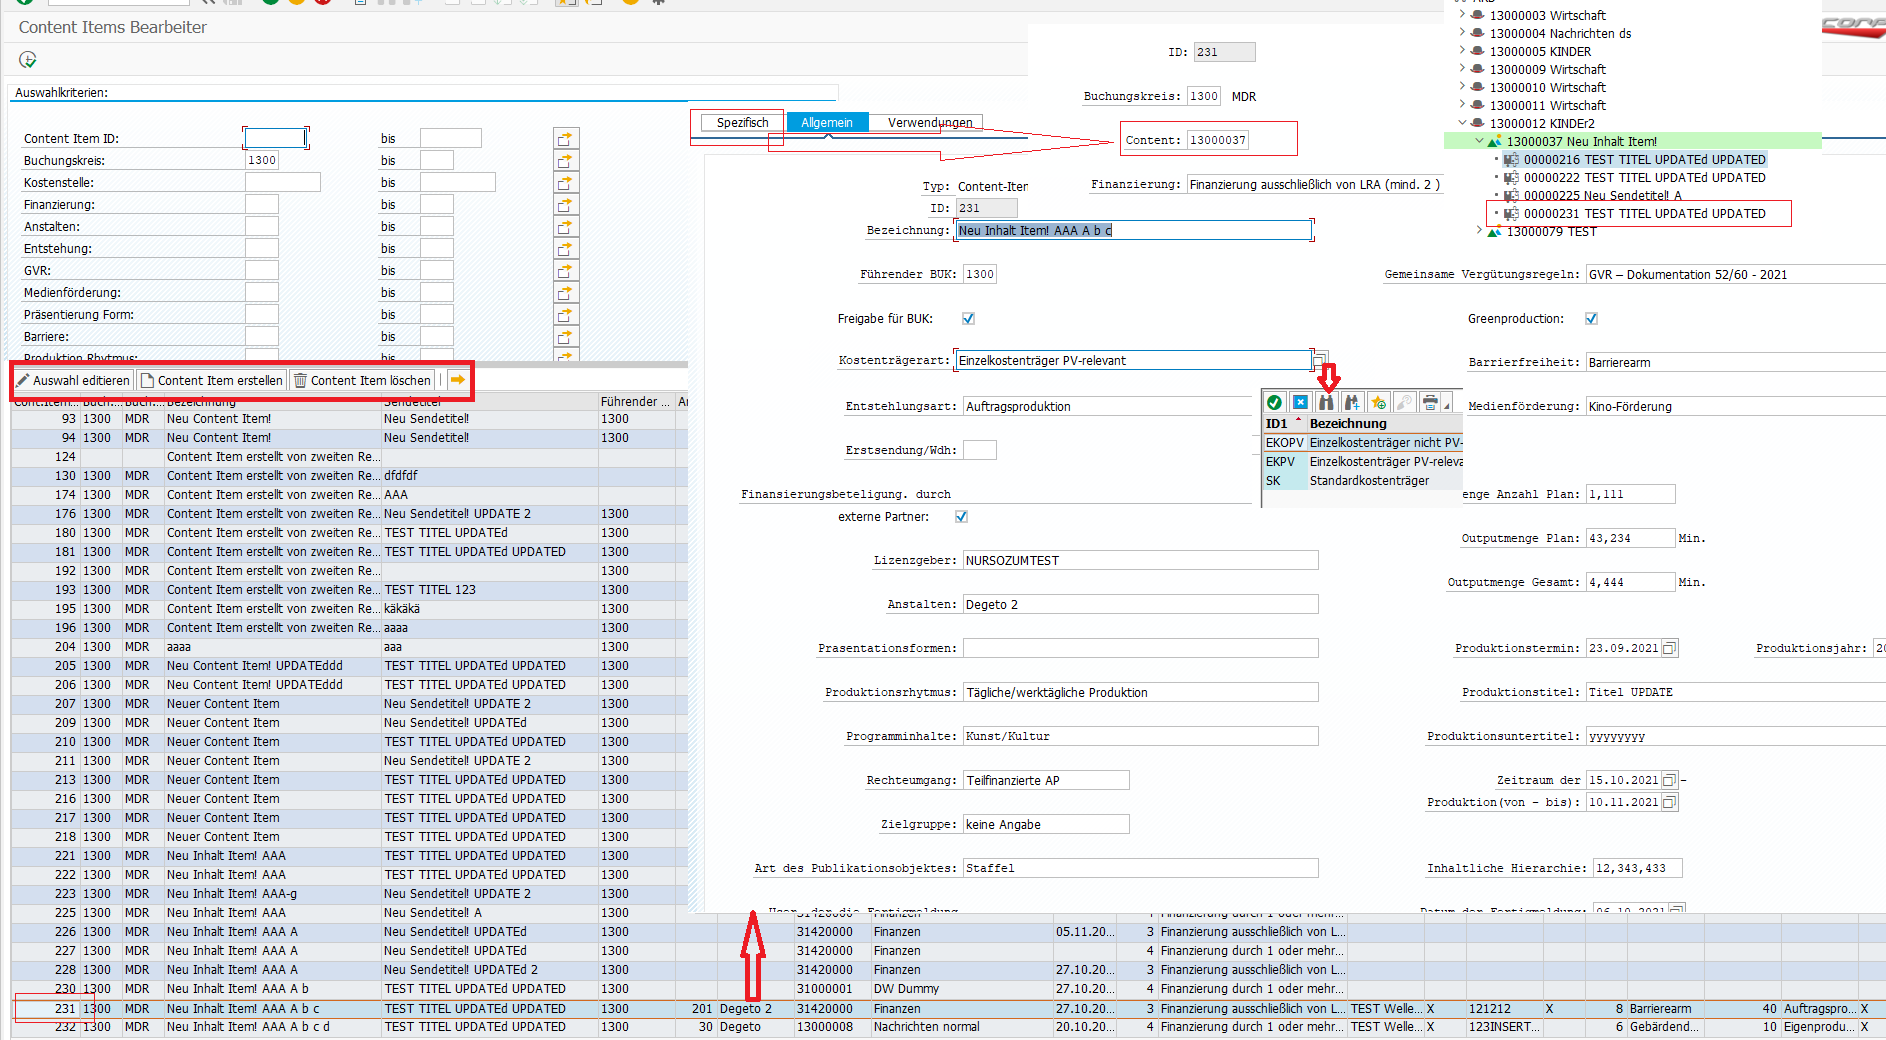Click the printer icon in value help popup

click(1430, 402)
